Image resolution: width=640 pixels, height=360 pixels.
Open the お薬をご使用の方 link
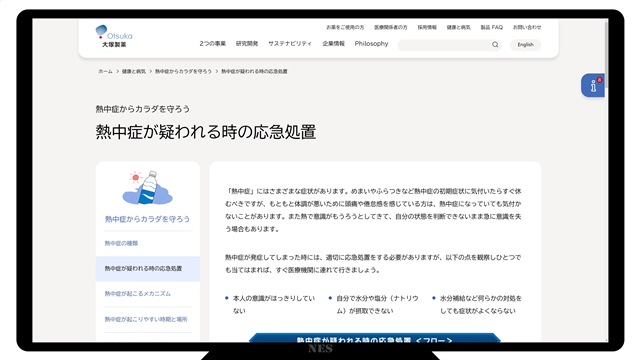click(345, 27)
